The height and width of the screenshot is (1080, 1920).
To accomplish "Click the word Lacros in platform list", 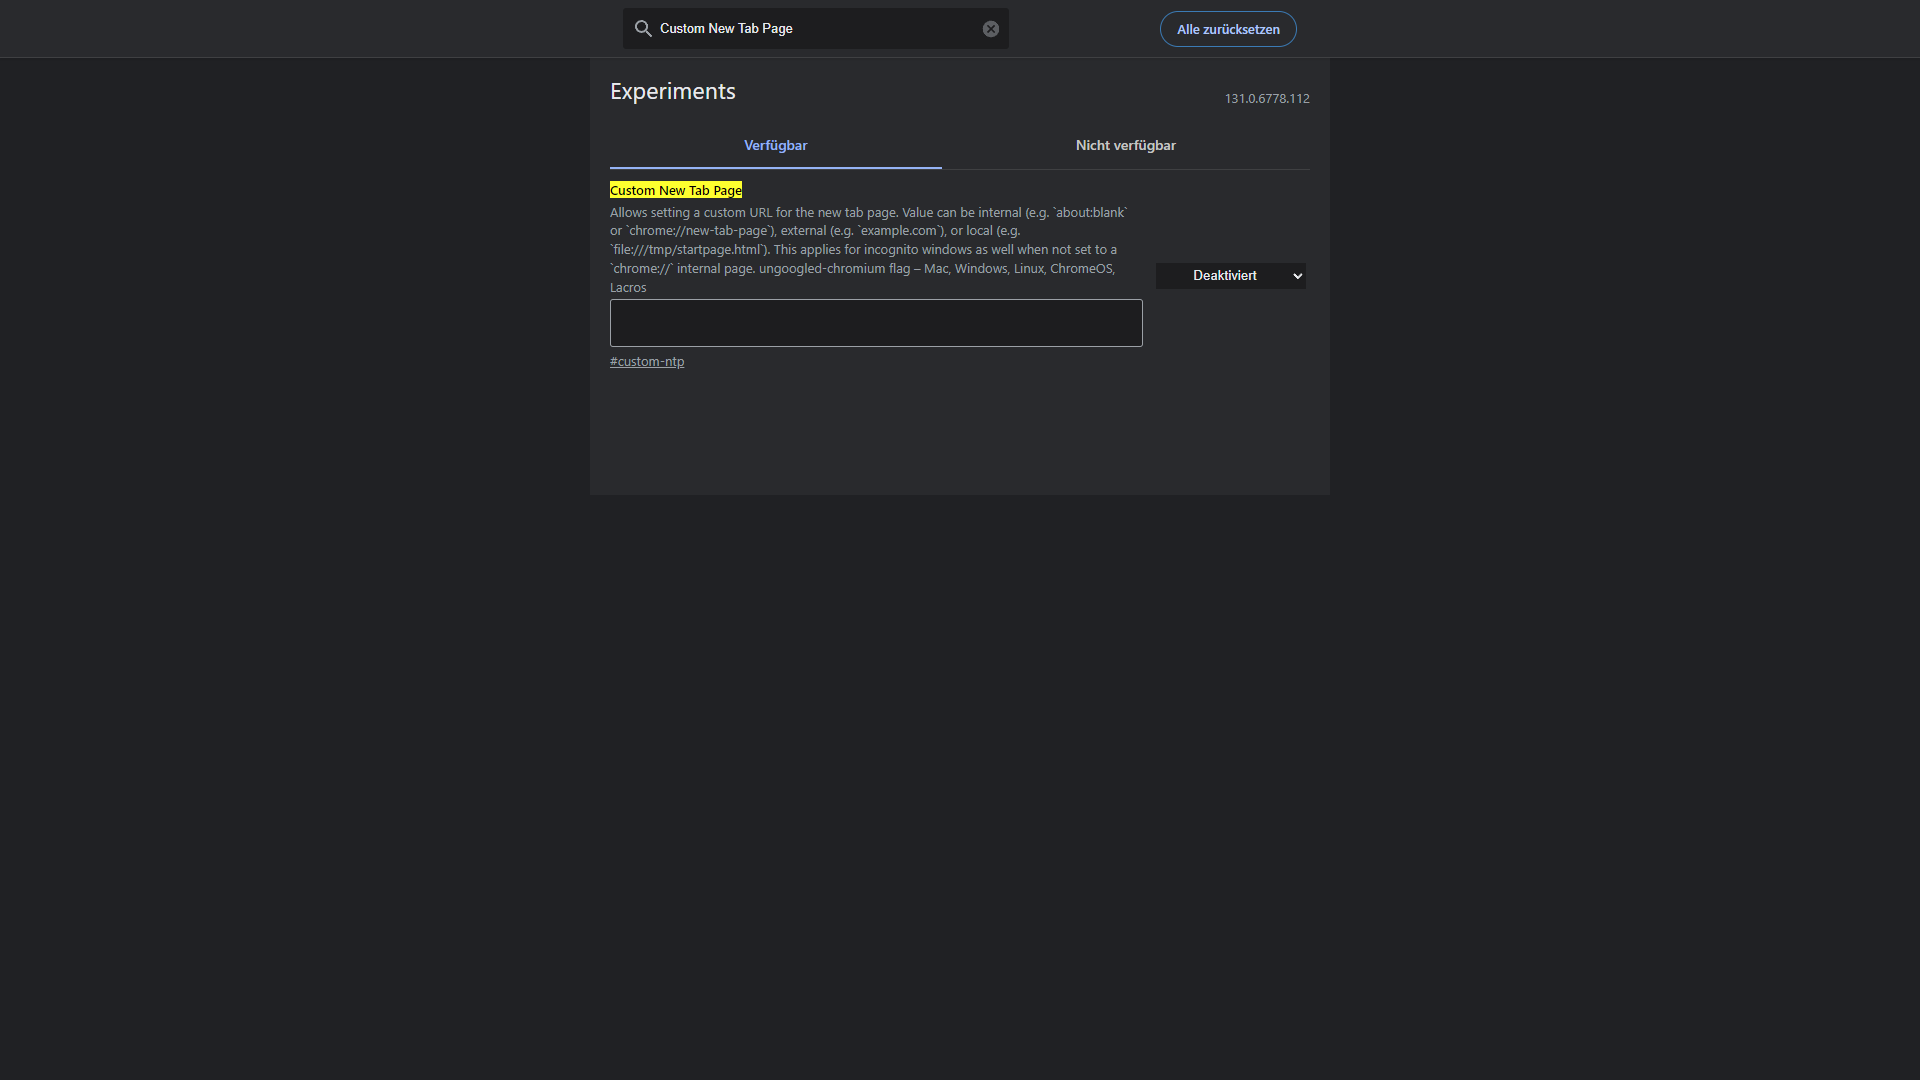I will pyautogui.click(x=628, y=288).
